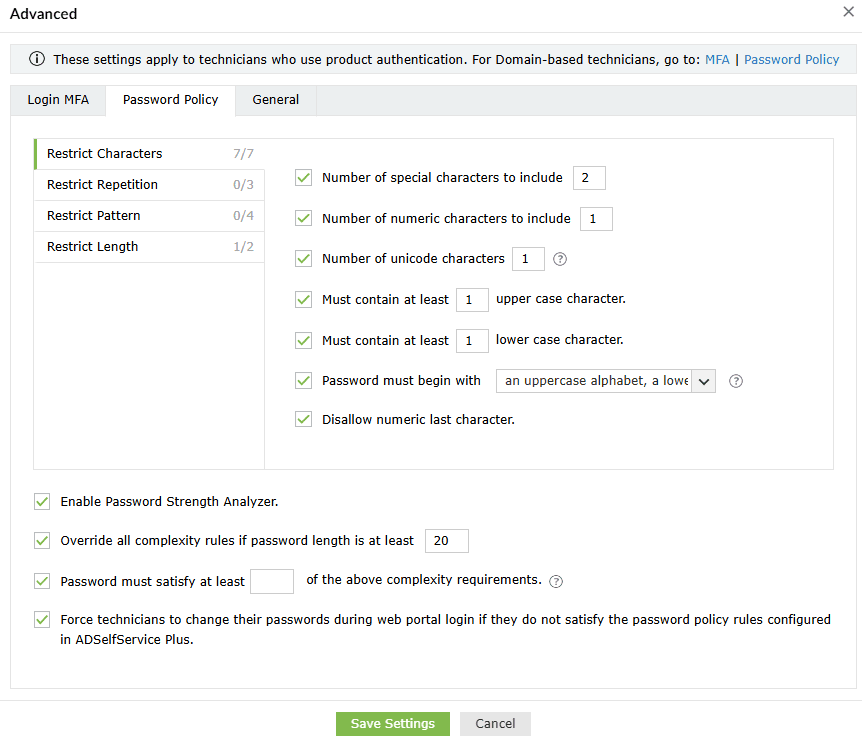Cancel the advanced settings dialog
The height and width of the screenshot is (742, 862).
[x=494, y=723]
